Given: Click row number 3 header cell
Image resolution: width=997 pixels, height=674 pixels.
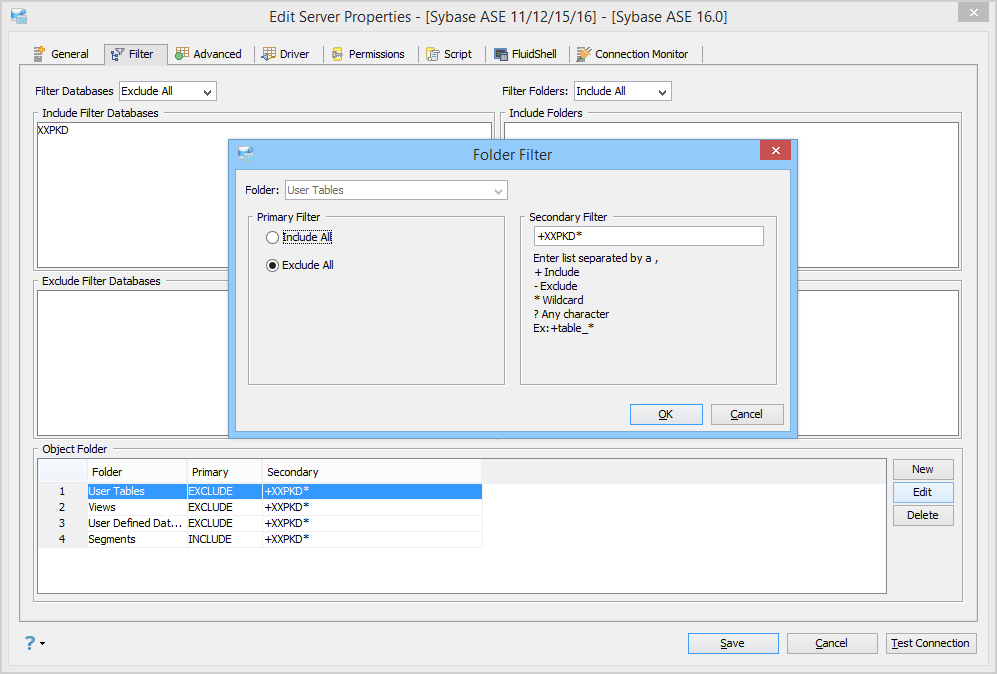Looking at the screenshot, I should pos(62,523).
